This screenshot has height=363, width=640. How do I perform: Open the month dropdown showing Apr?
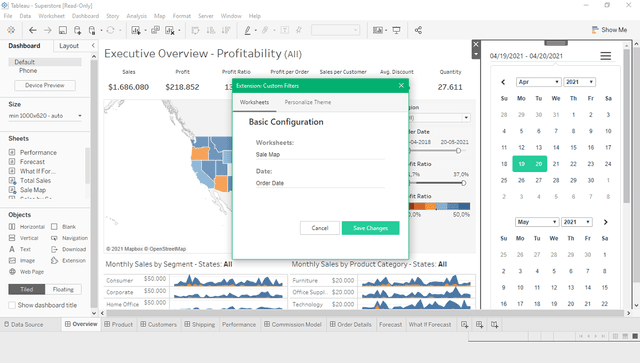point(538,82)
